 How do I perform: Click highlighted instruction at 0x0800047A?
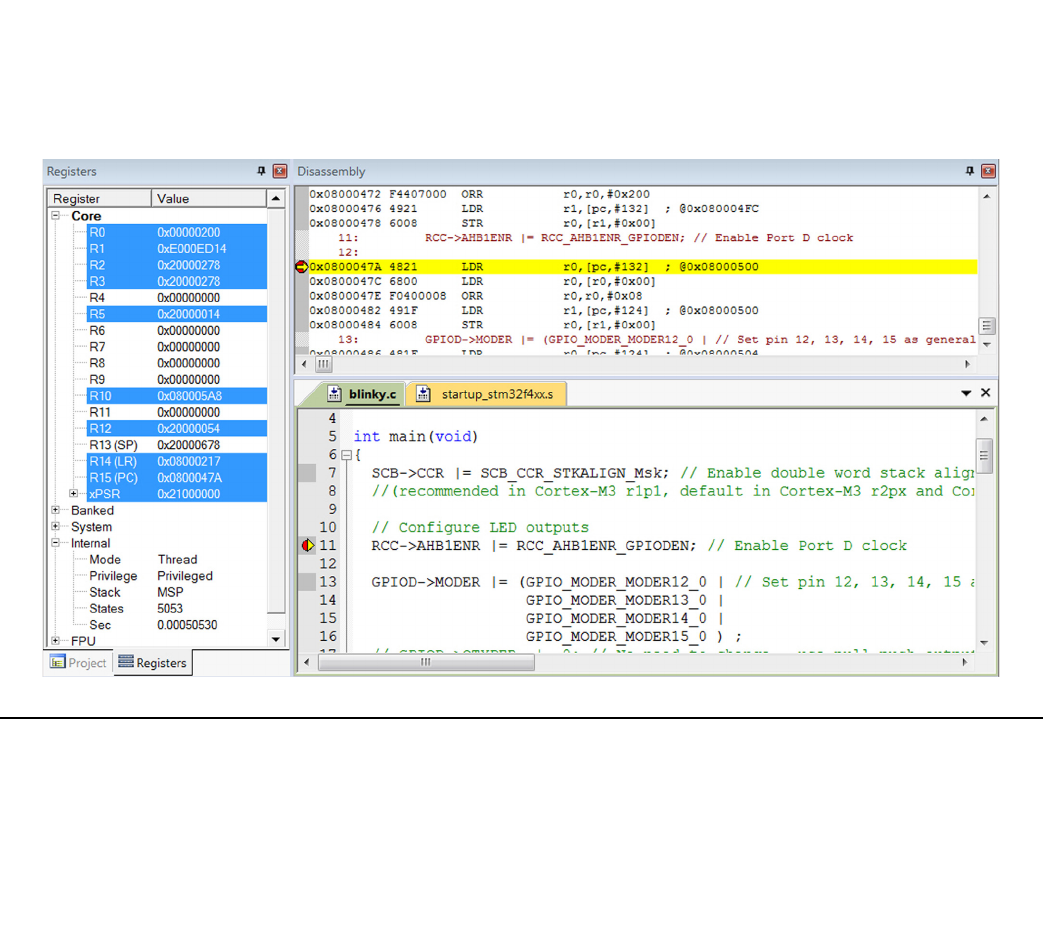pyautogui.click(x=642, y=267)
